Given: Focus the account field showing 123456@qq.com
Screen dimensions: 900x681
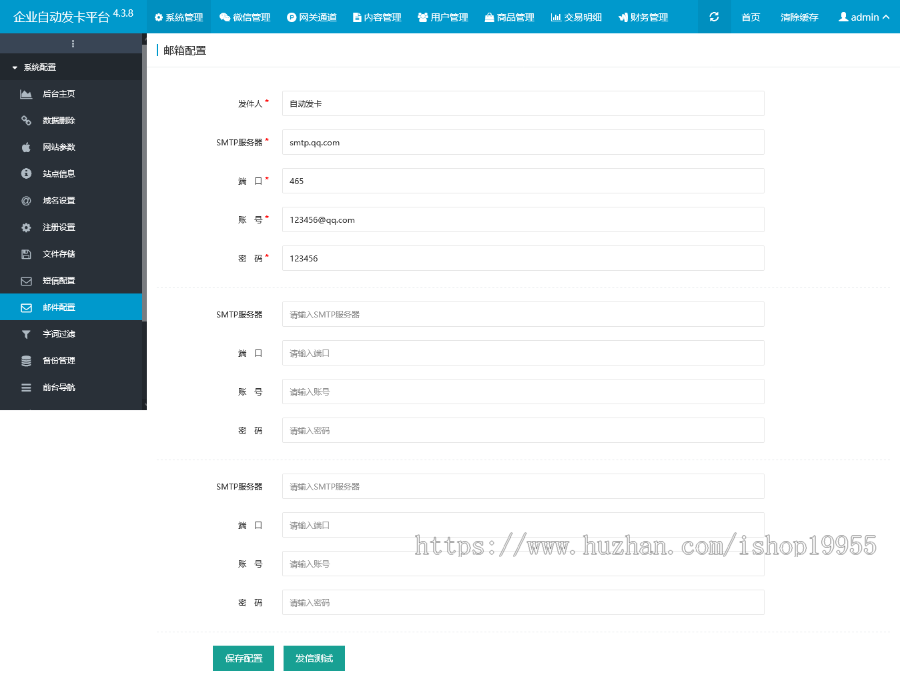Looking at the screenshot, I should point(523,220).
